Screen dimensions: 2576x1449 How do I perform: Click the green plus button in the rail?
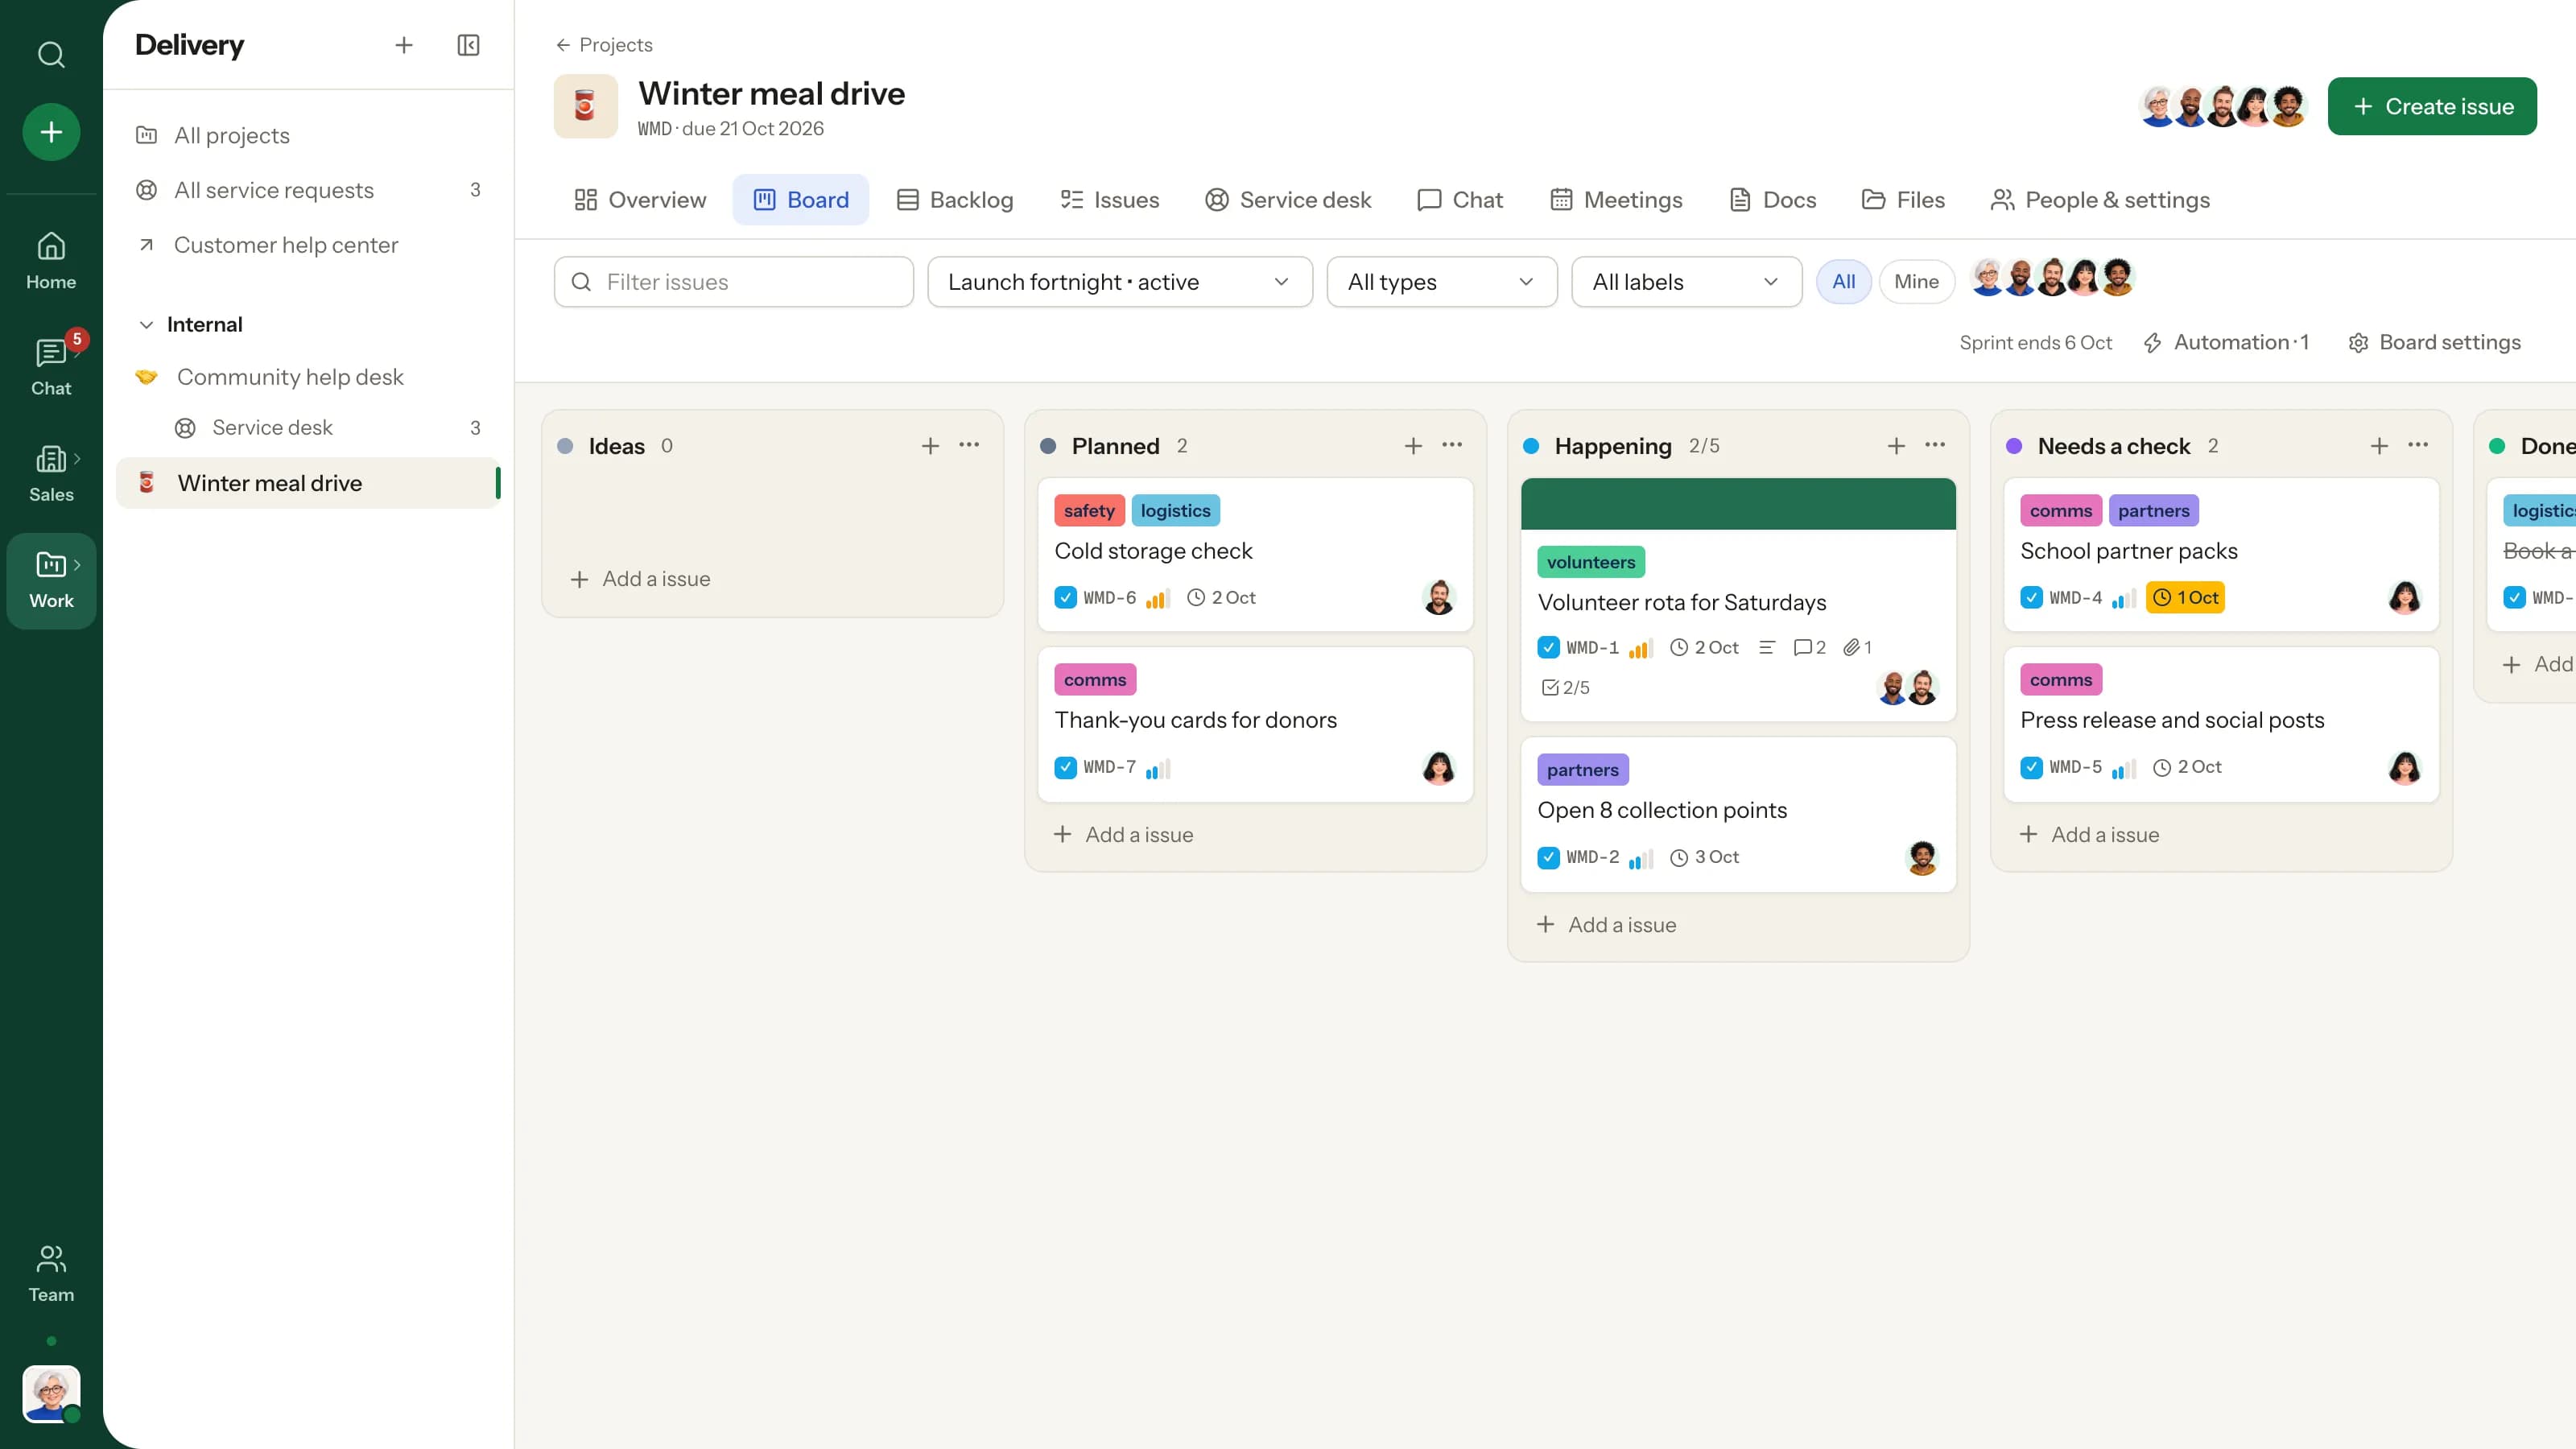[x=51, y=132]
